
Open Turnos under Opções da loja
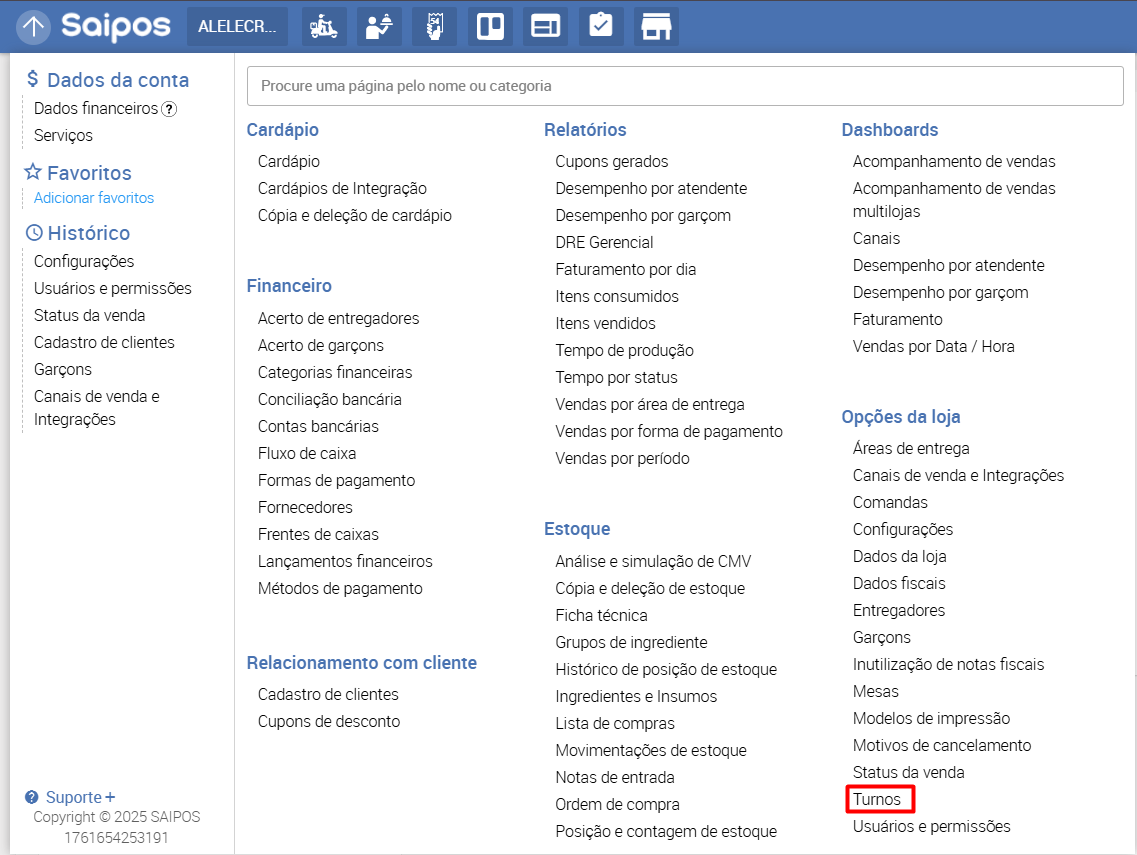click(x=877, y=800)
